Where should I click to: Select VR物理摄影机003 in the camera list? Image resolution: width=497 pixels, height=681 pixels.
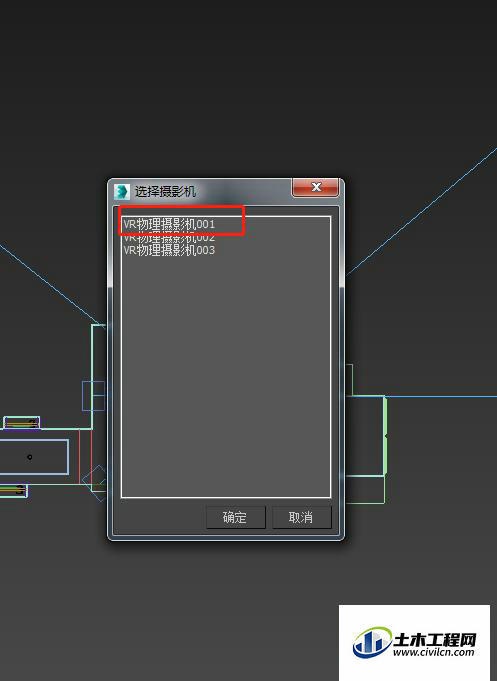pyautogui.click(x=169, y=250)
